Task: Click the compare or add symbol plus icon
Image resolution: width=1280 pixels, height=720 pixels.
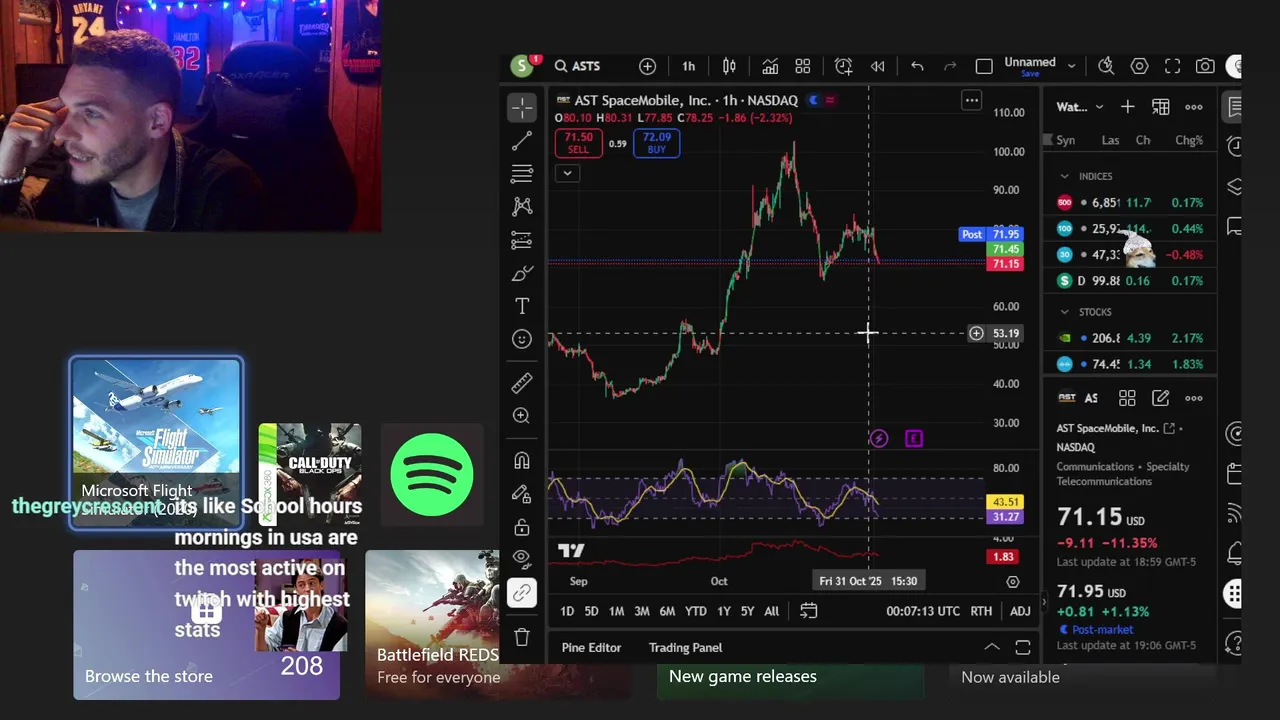Action: [x=648, y=66]
